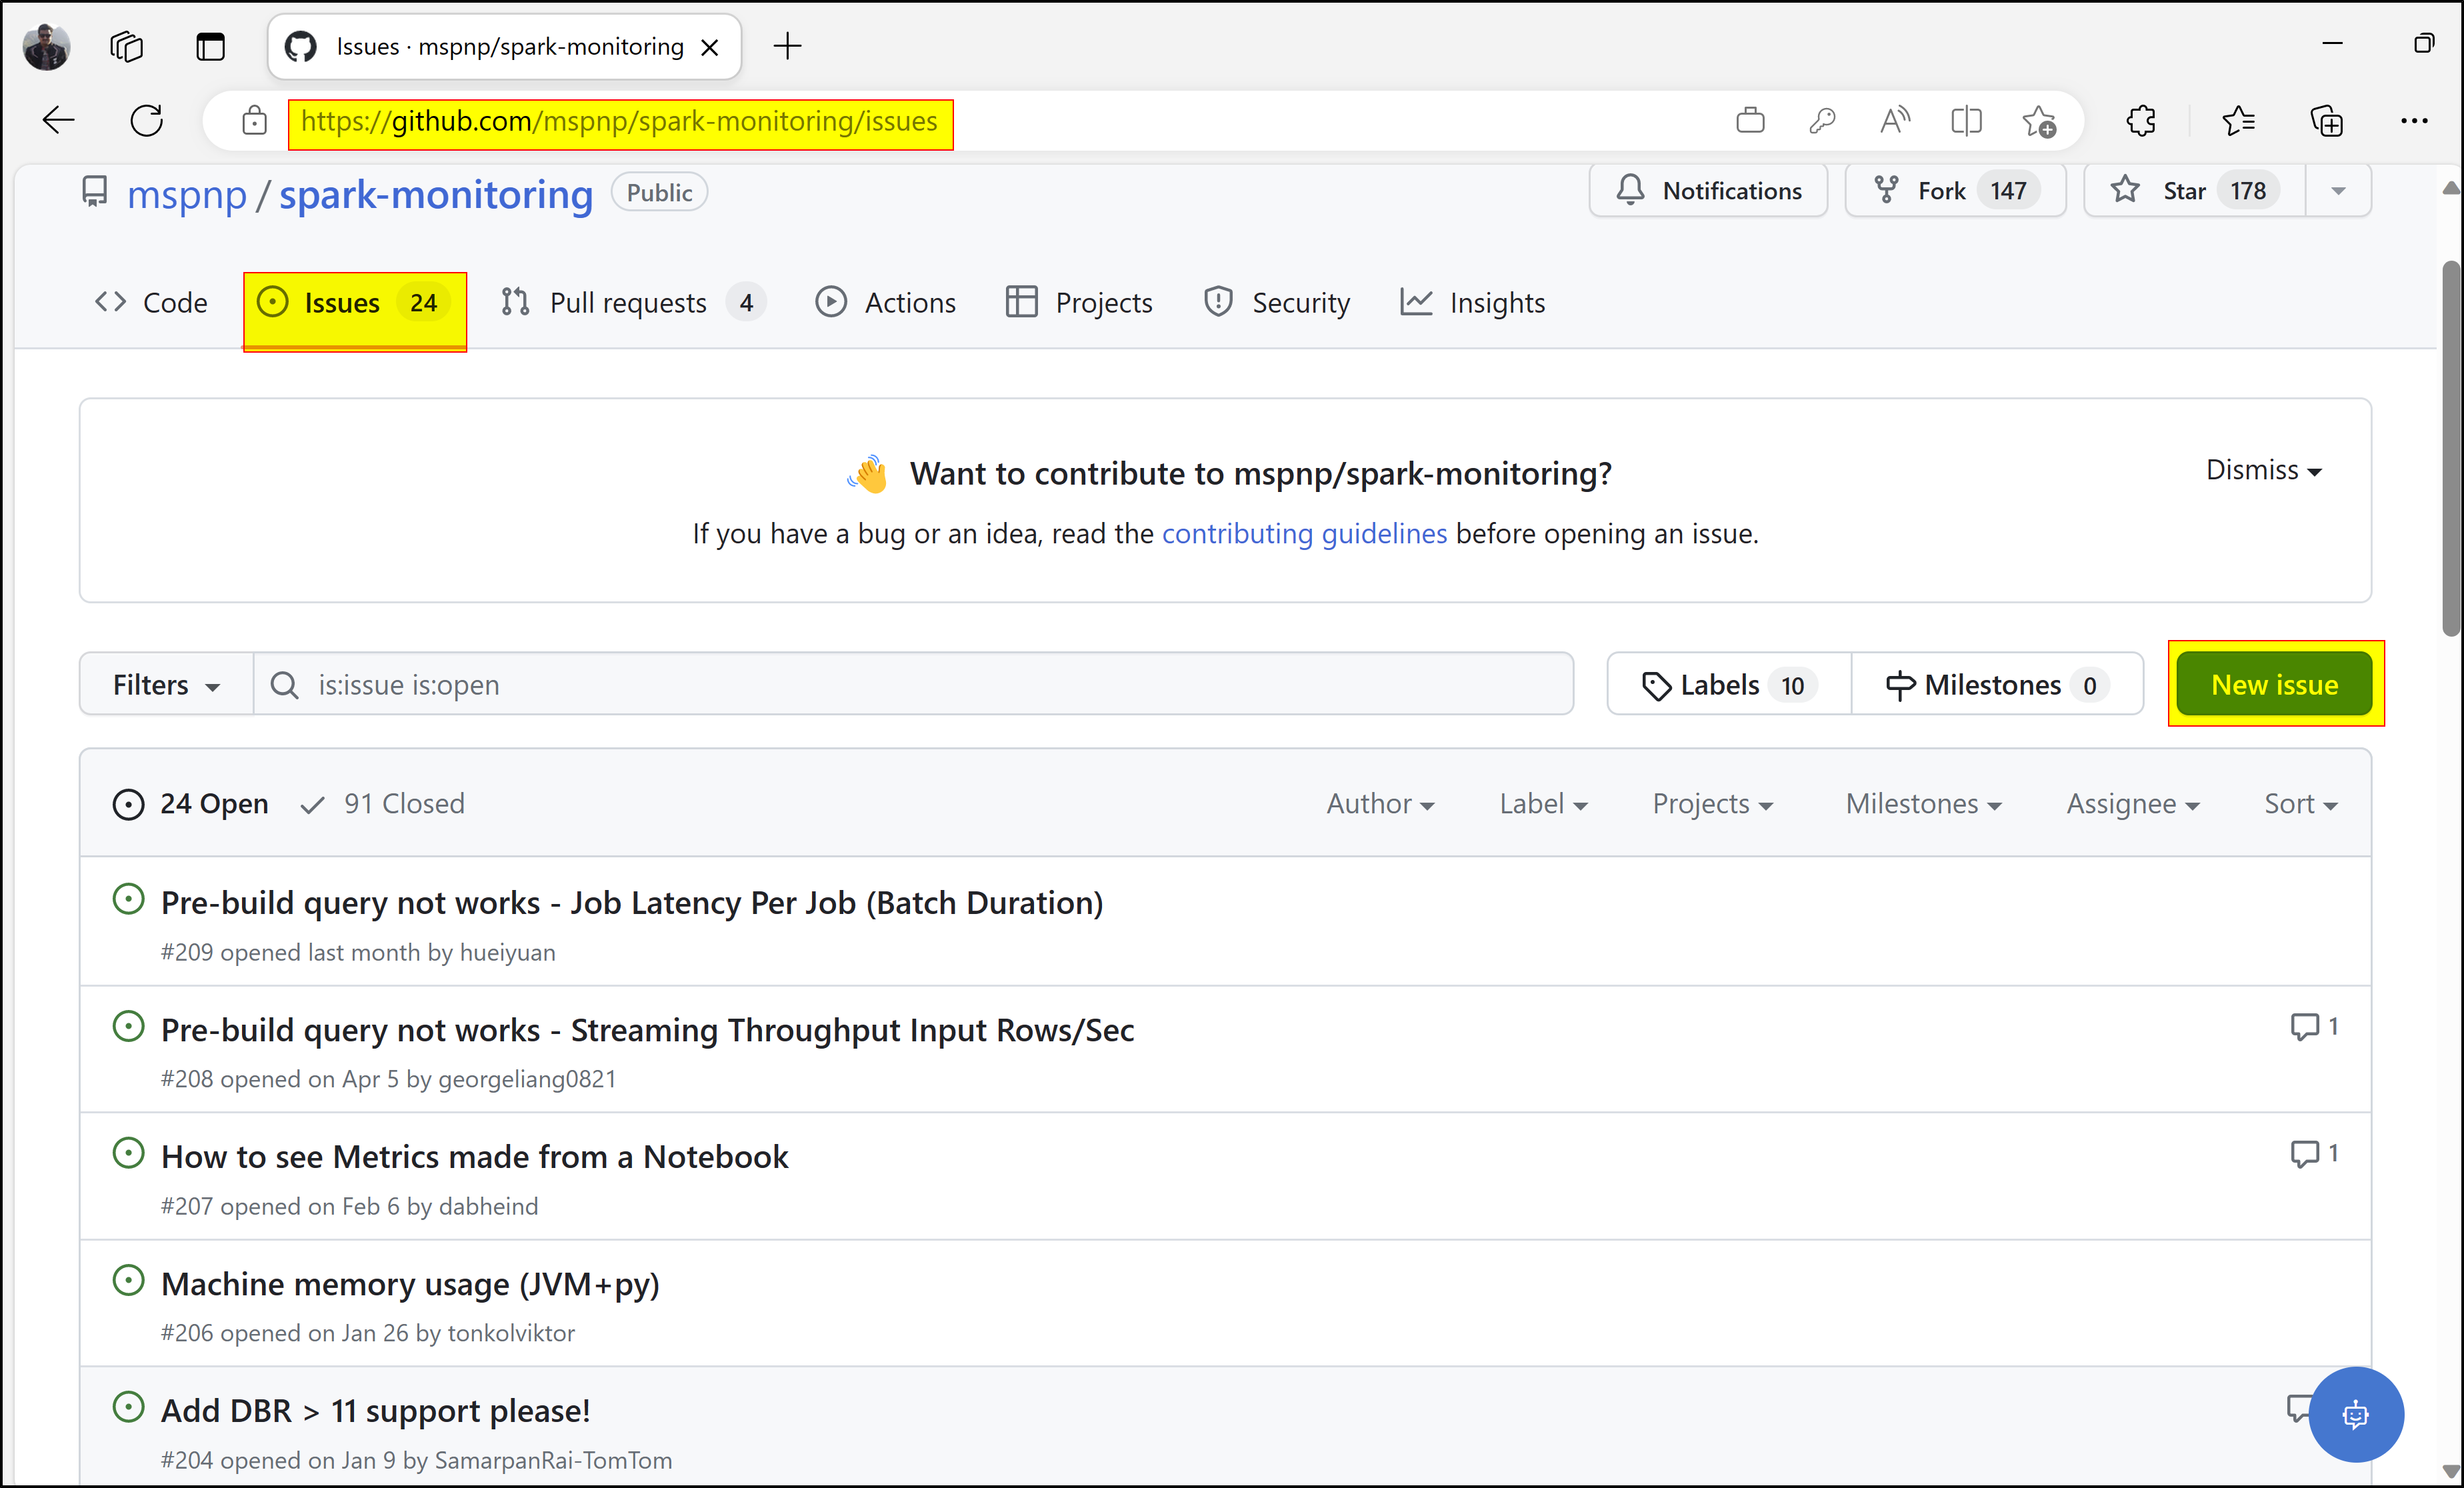Image resolution: width=2464 pixels, height=1488 pixels.
Task: Open comments icon on issue #207
Action: (x=2313, y=1153)
